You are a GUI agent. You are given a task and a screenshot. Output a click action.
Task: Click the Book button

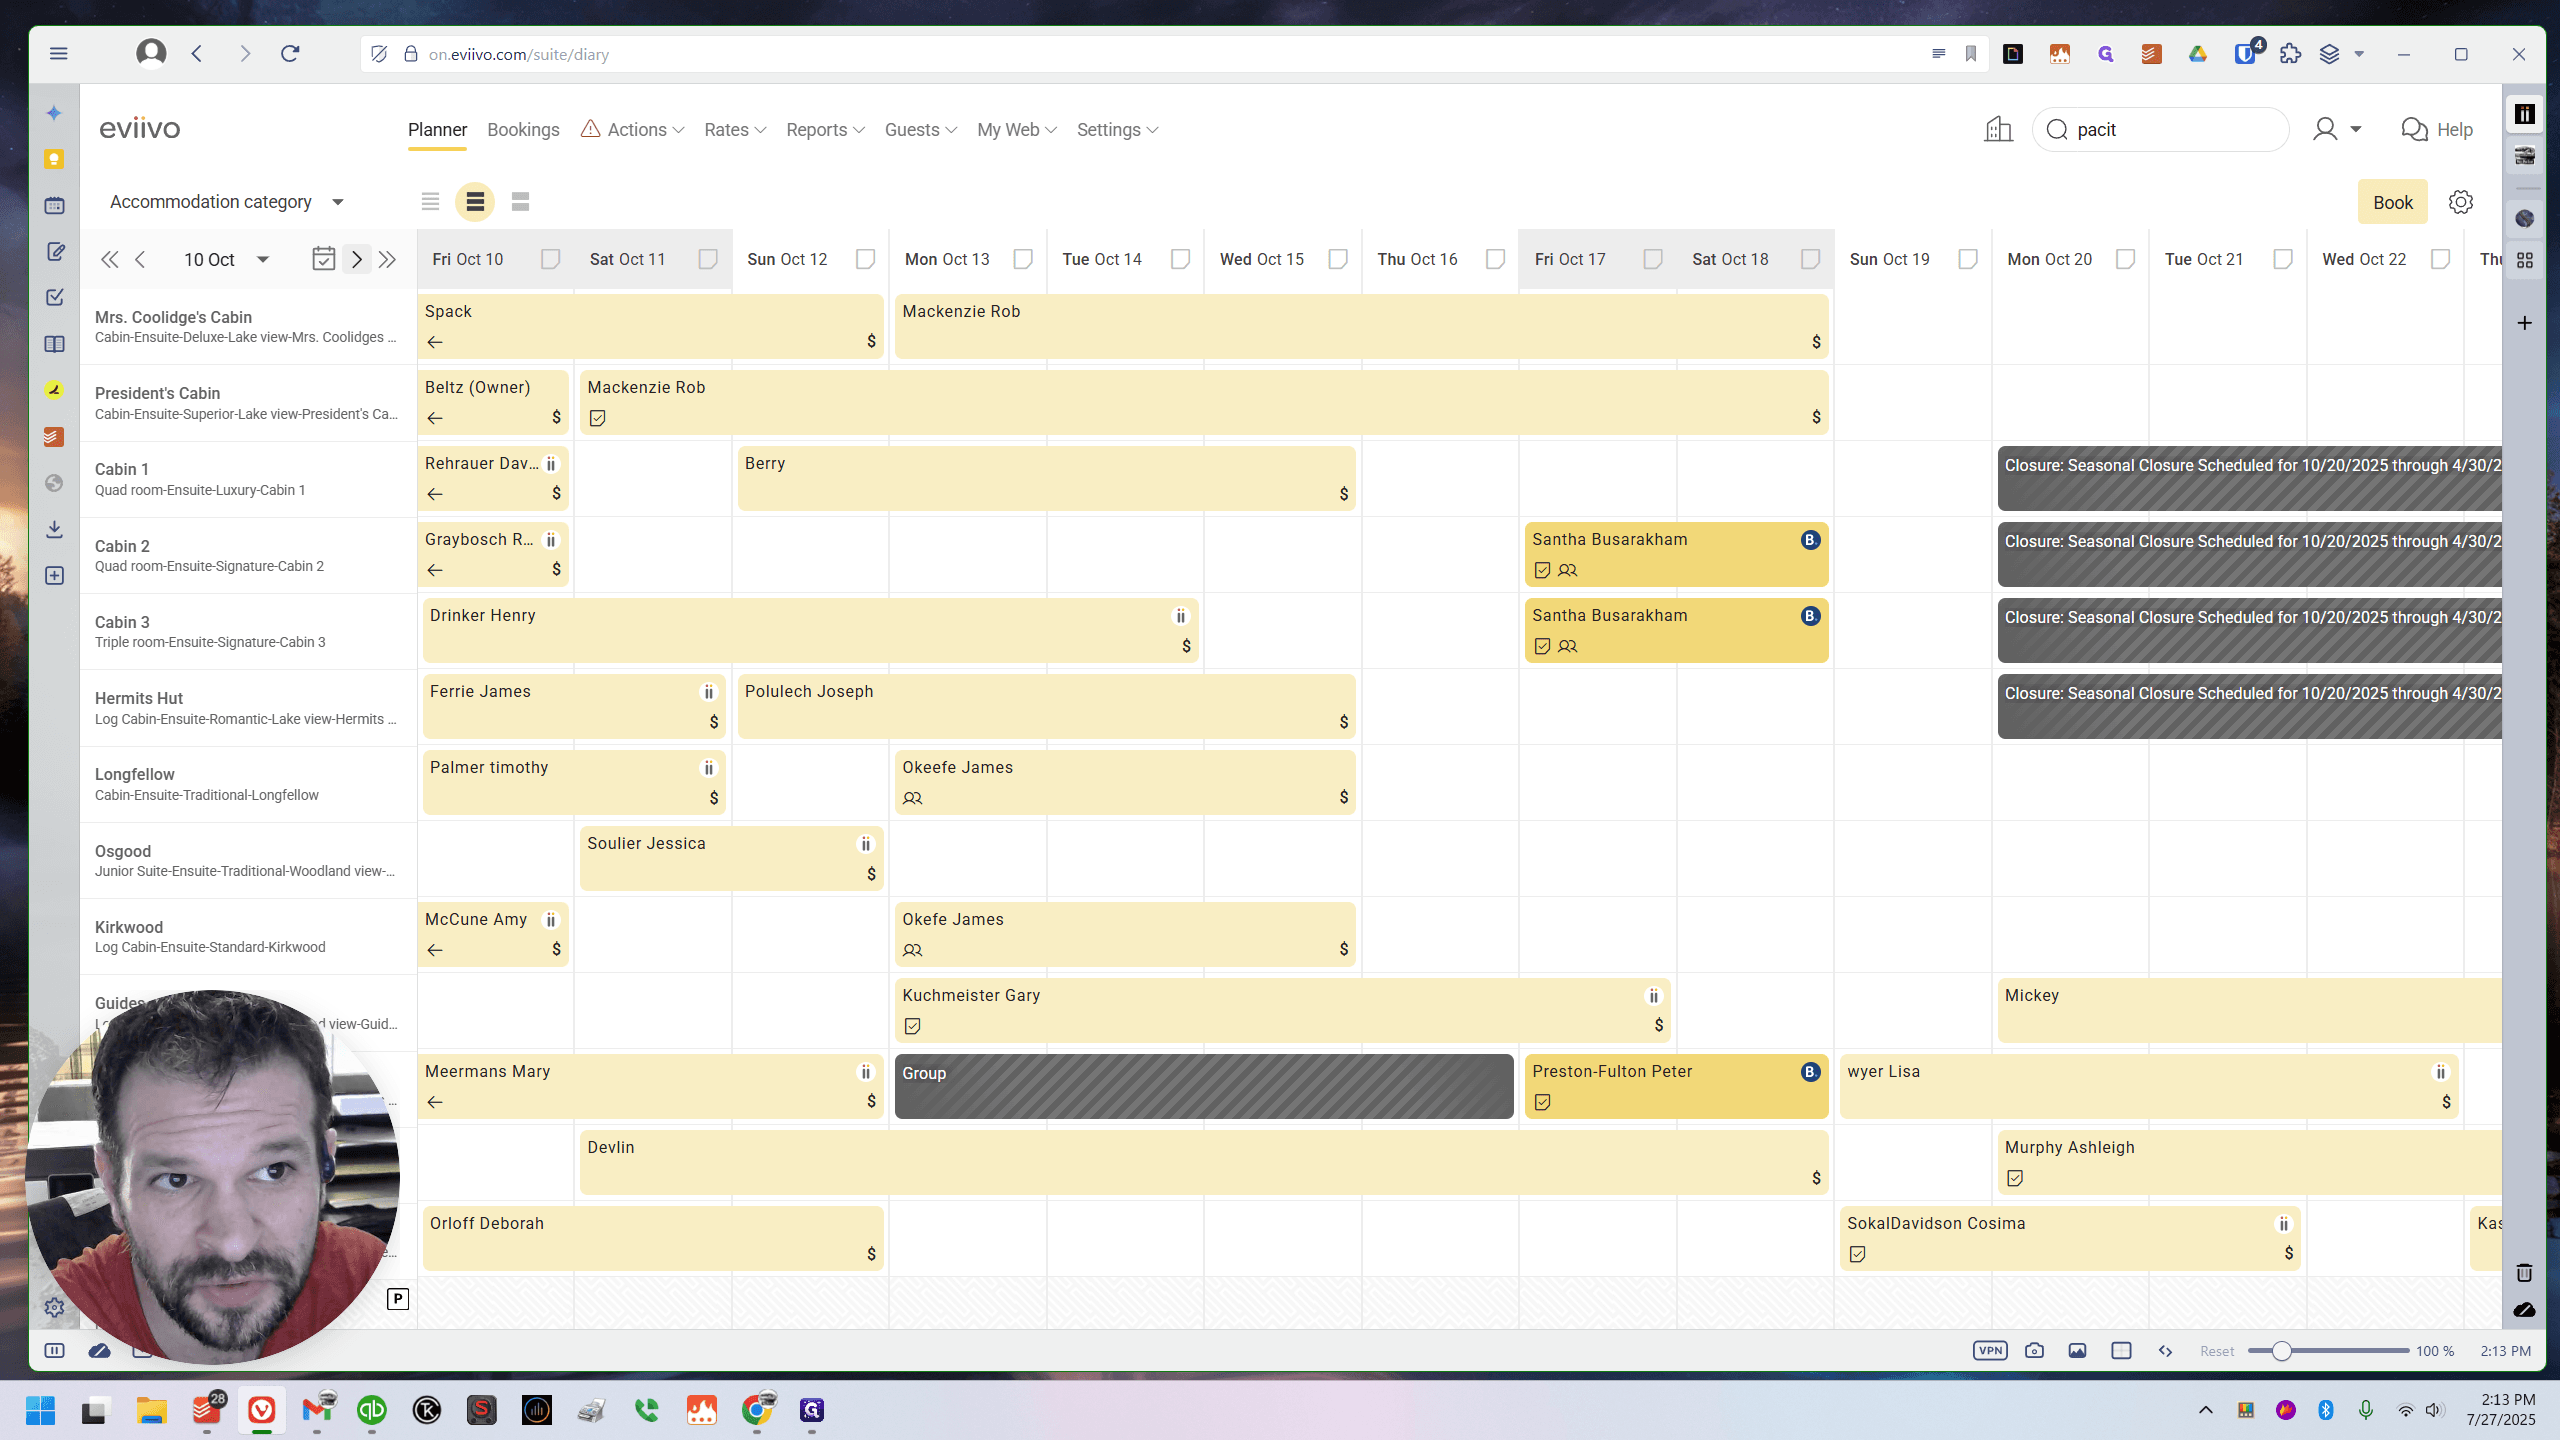[x=2392, y=202]
